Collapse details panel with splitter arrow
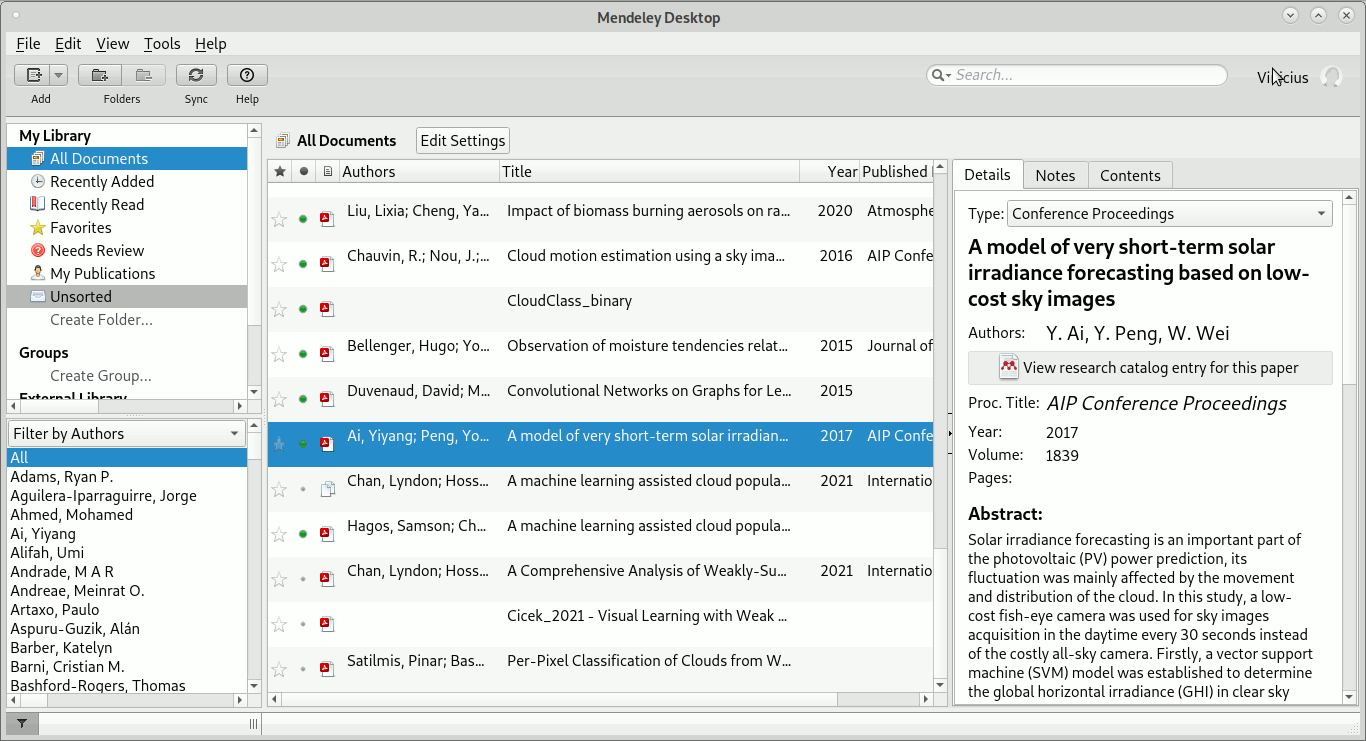 click(x=948, y=434)
